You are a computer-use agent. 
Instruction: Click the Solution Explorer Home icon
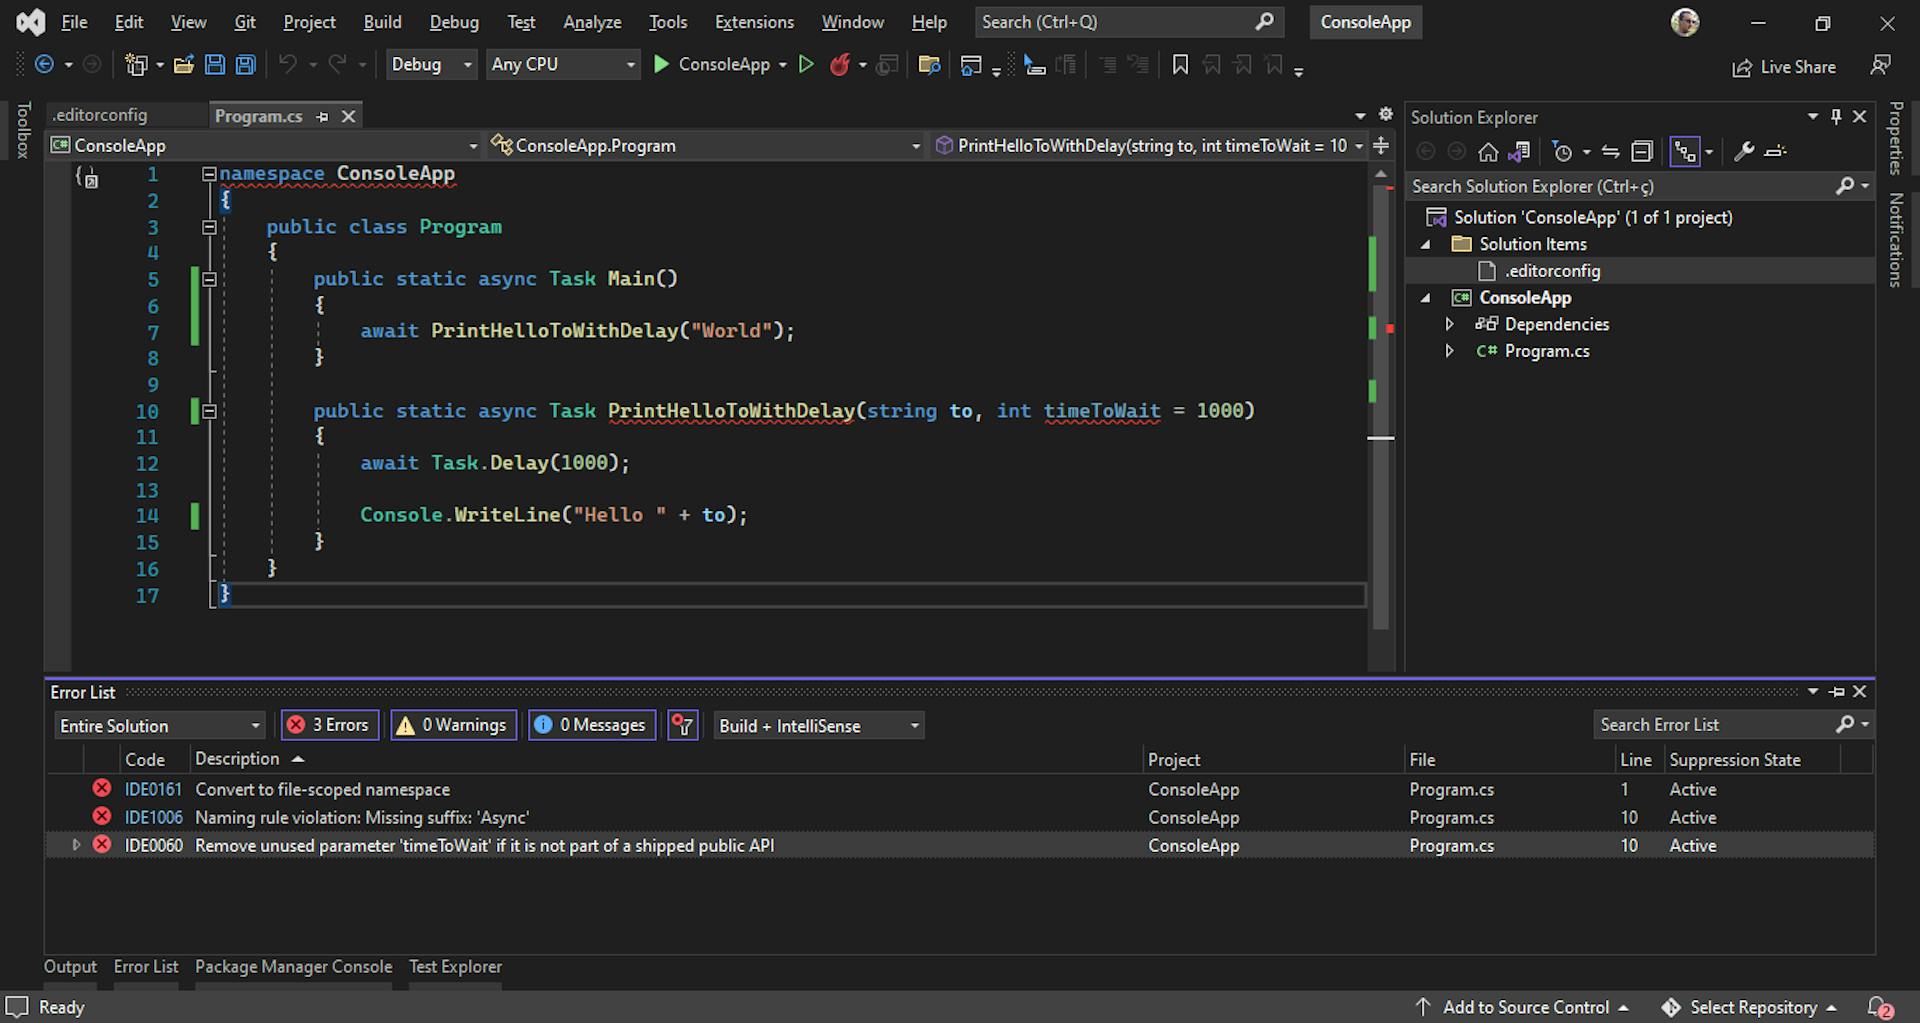coord(1488,152)
